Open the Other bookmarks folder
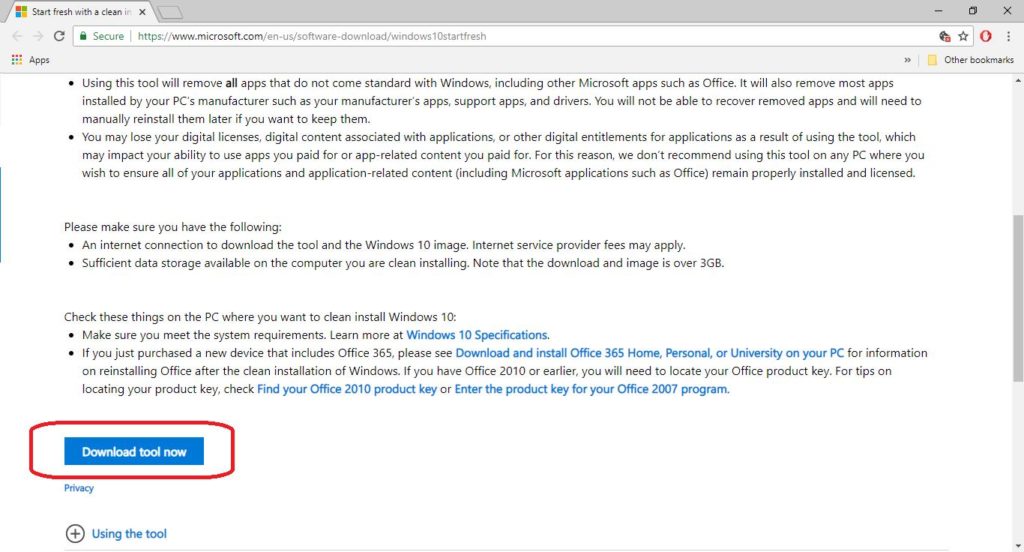The image size is (1024, 552). pyautogui.click(x=970, y=59)
